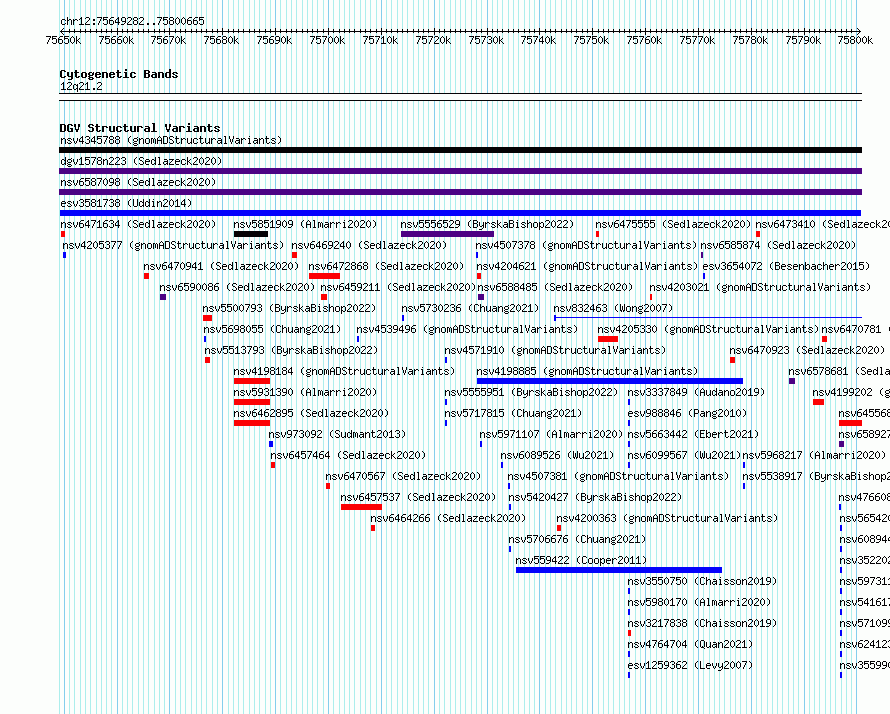Select nsv6472868 (Sedlazeck2020) label
This screenshot has height=714, width=890.
click(x=386, y=266)
